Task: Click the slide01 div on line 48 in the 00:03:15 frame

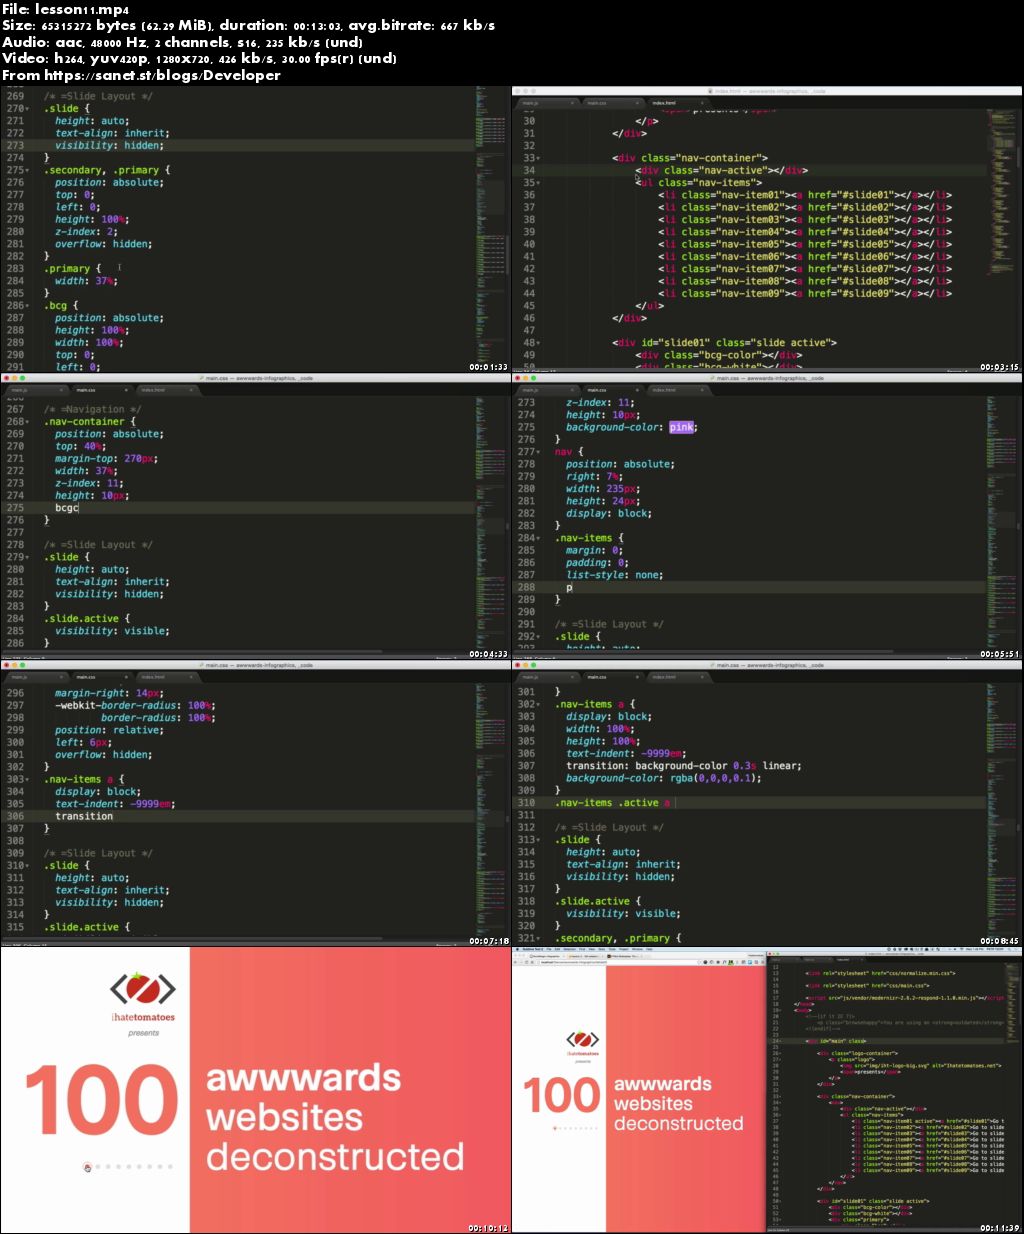Action: [x=725, y=342]
